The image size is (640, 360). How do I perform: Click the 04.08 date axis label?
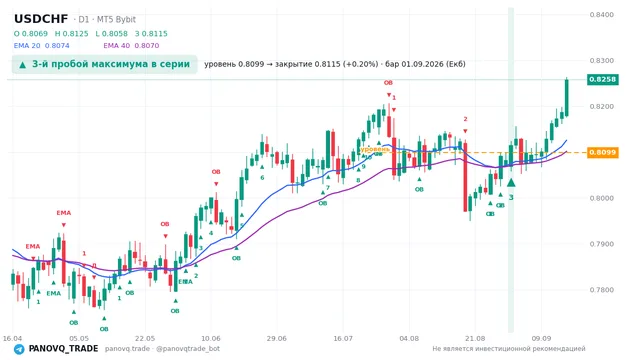[409, 338]
